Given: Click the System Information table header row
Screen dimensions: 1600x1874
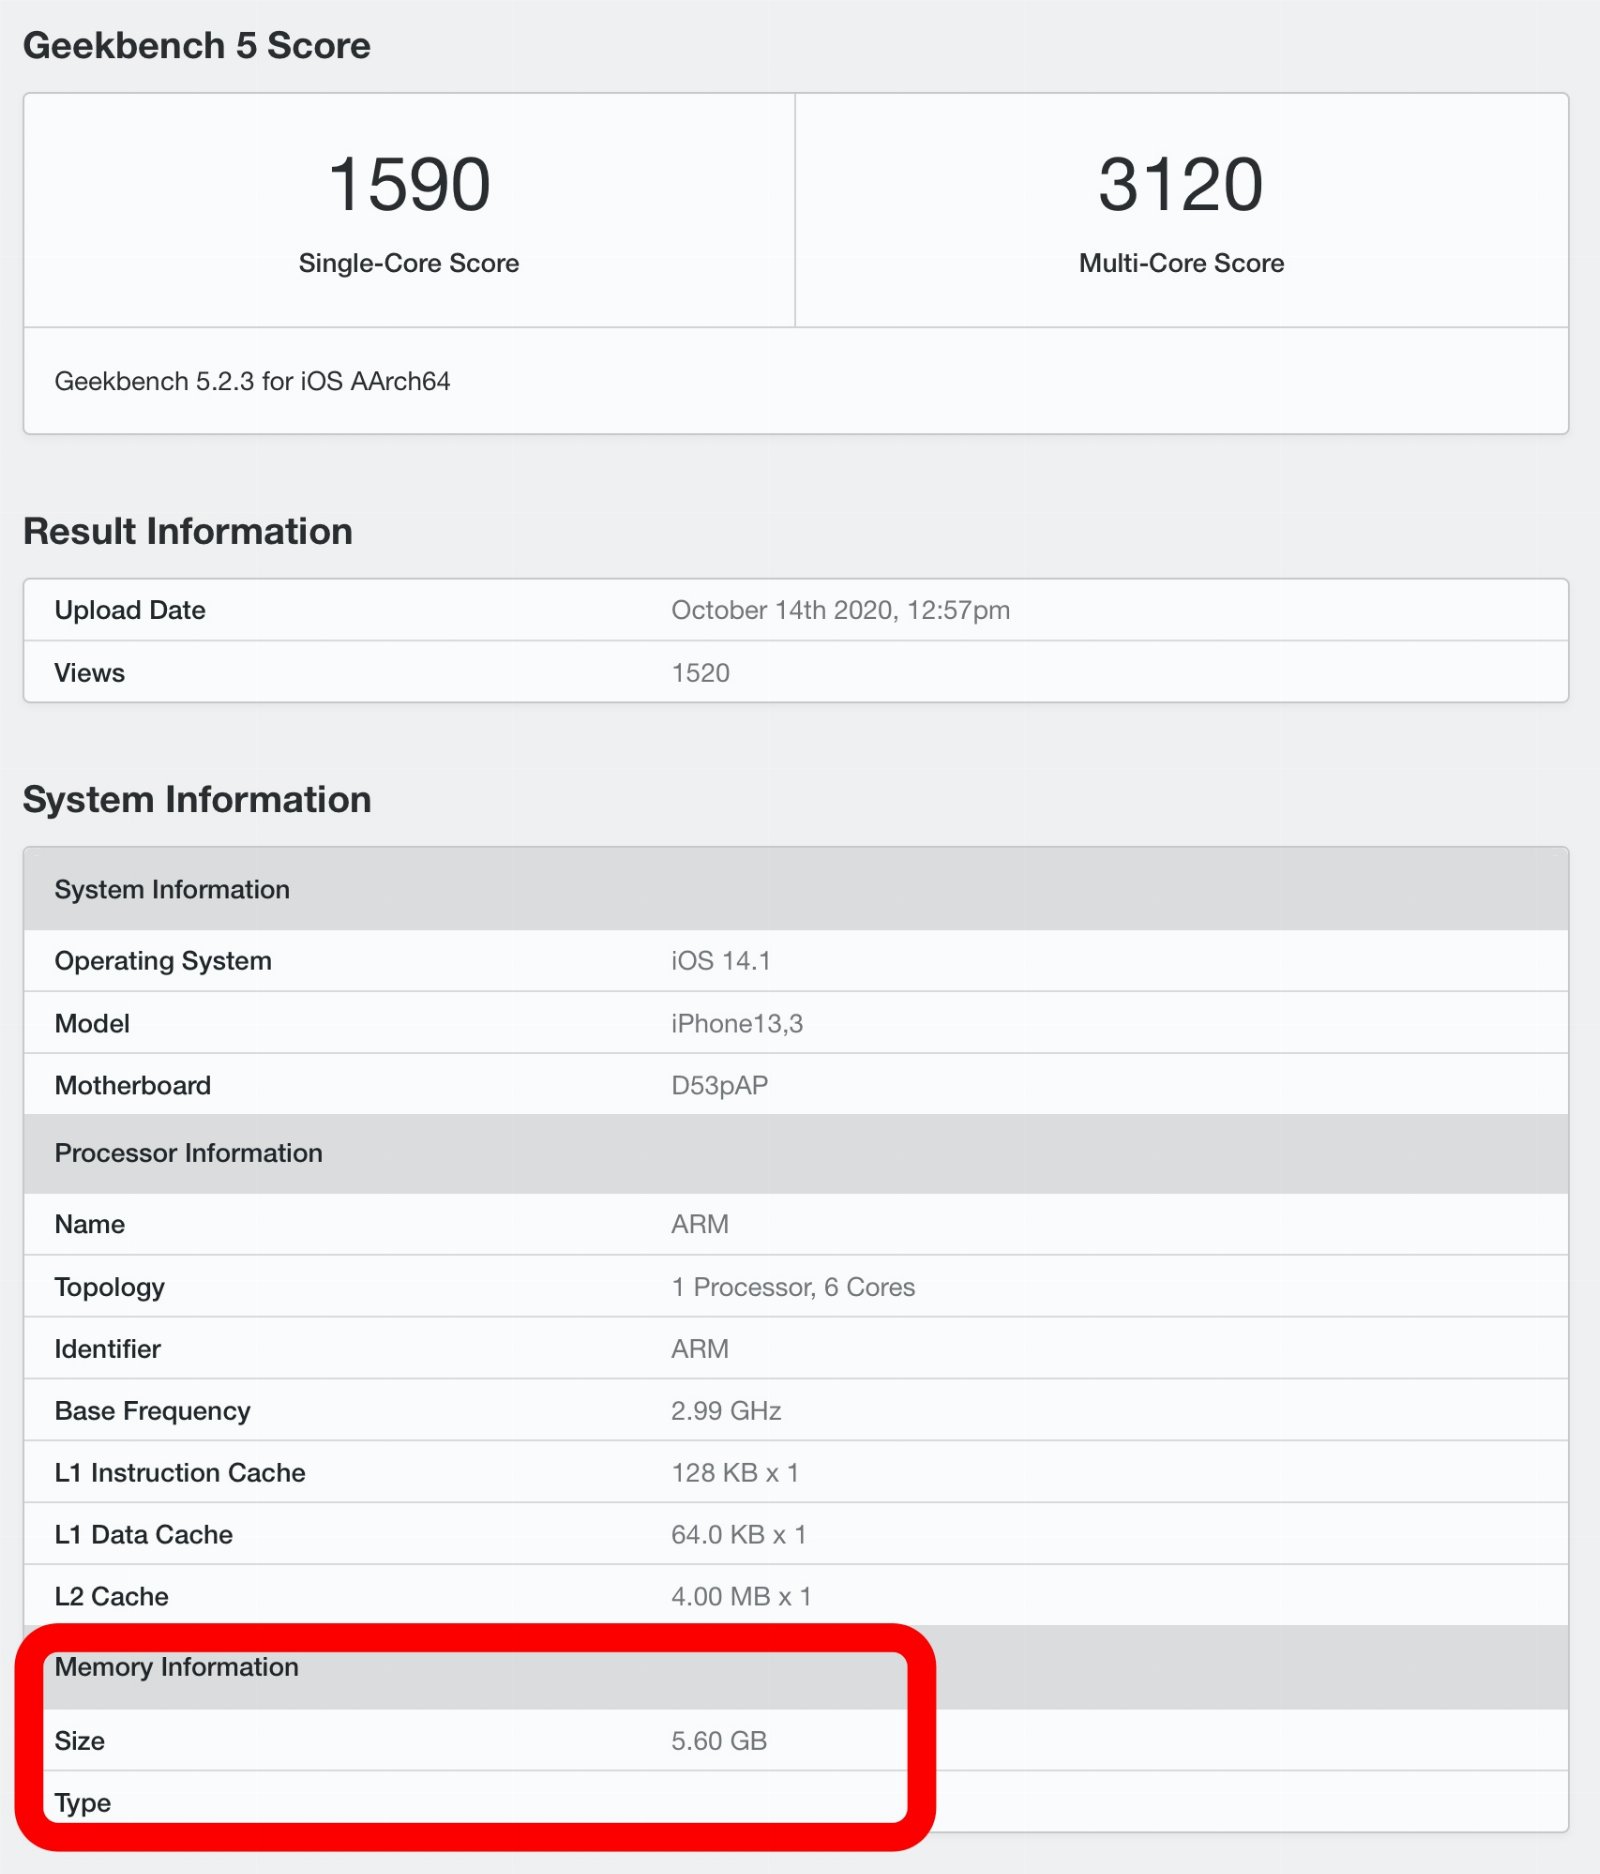Looking at the screenshot, I should click(x=796, y=889).
